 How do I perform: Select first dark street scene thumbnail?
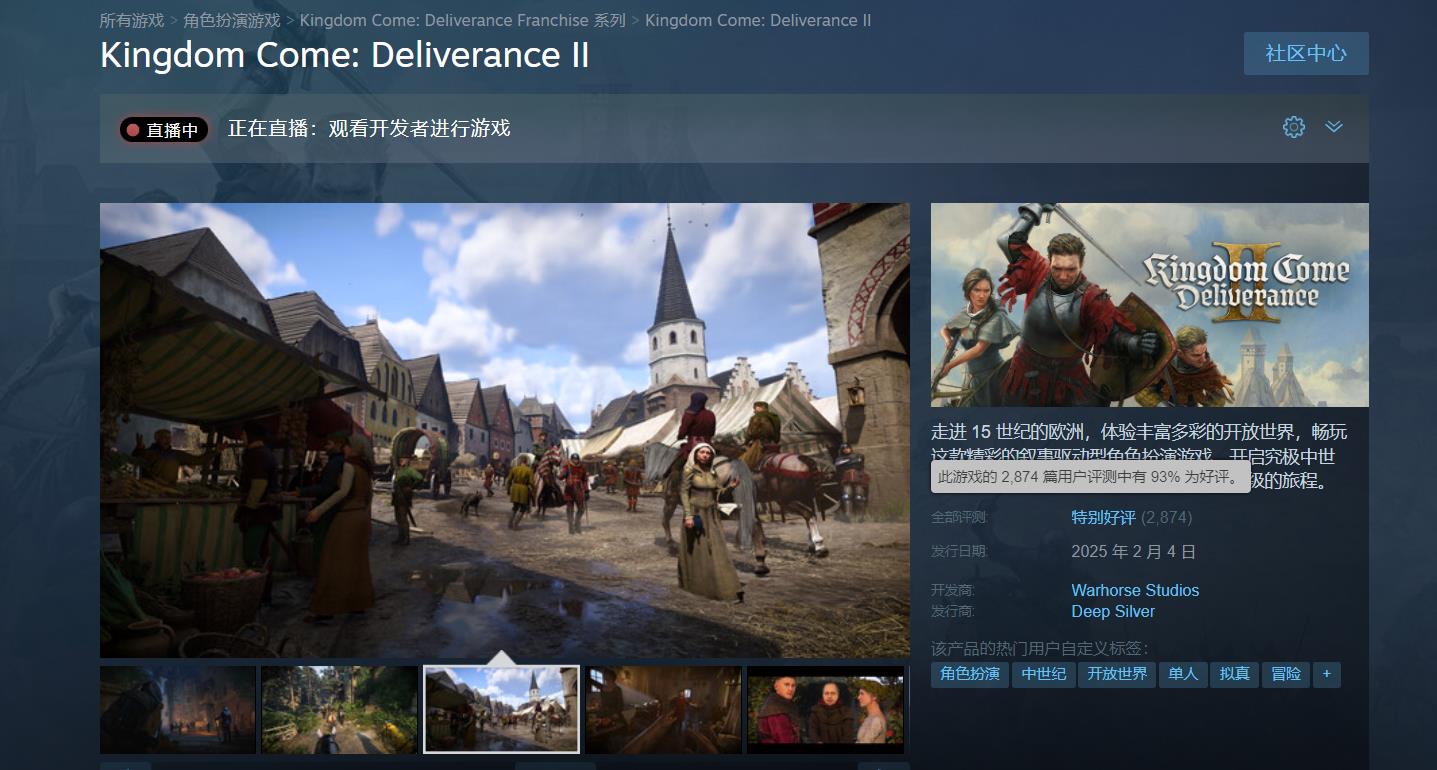(x=177, y=709)
